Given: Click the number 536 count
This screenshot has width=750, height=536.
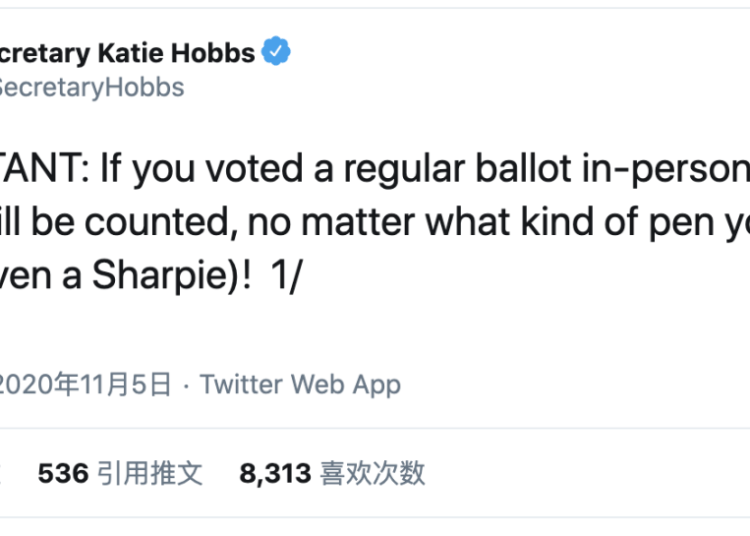Looking at the screenshot, I should tap(63, 473).
